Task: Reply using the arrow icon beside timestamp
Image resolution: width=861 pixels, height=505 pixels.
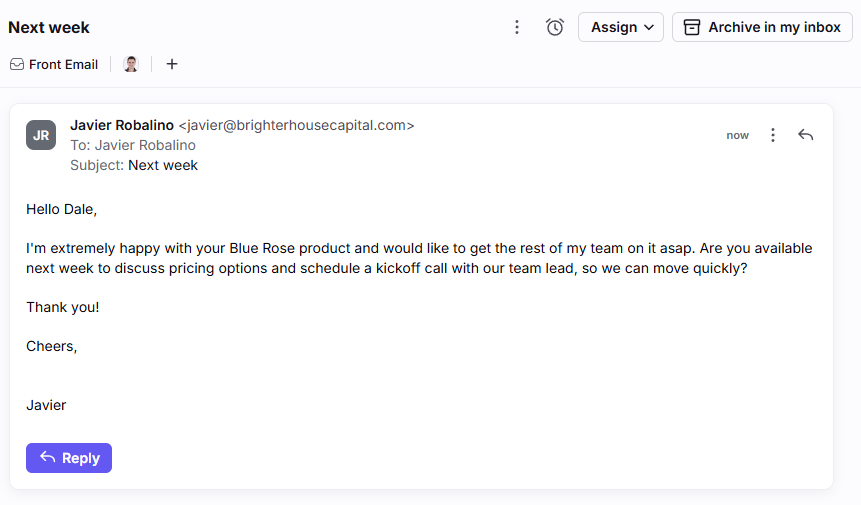Action: tap(806, 135)
